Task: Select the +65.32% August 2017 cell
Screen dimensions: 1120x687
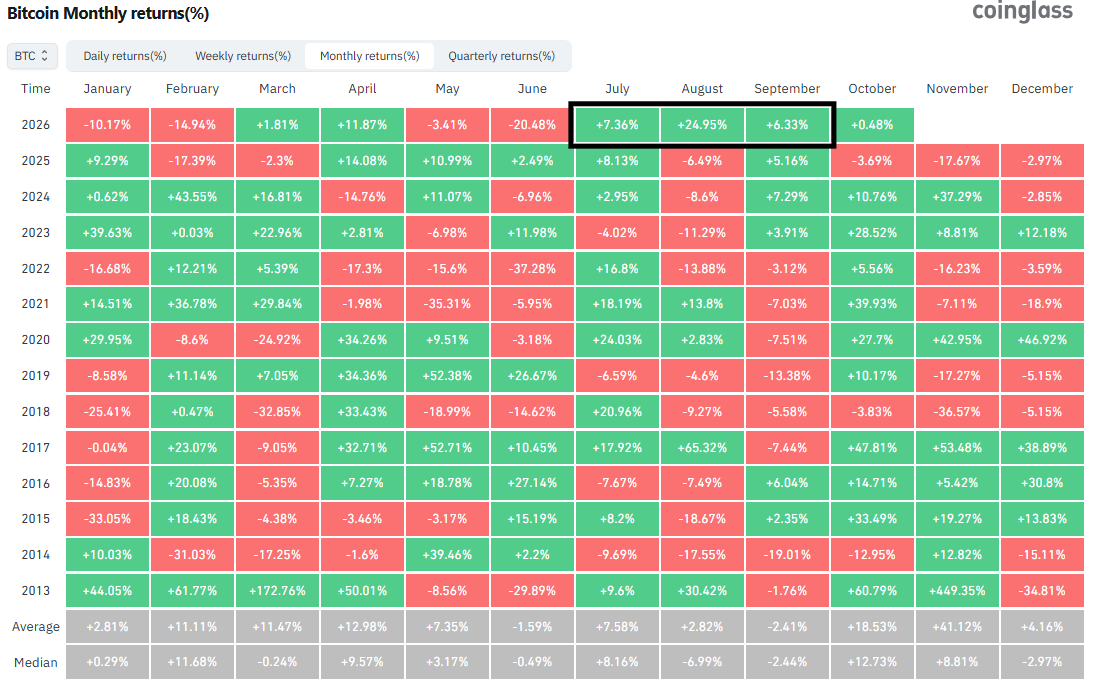Action: (x=702, y=448)
